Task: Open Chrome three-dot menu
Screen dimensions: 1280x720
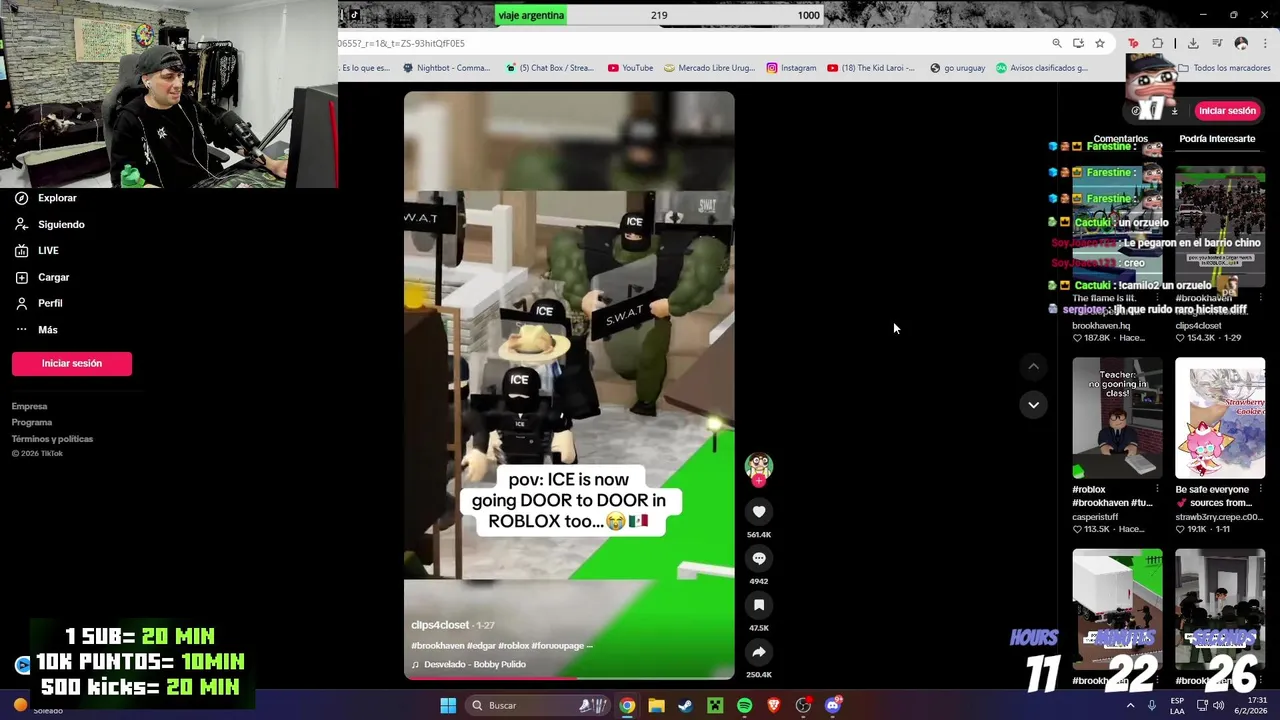Action: tap(1265, 43)
